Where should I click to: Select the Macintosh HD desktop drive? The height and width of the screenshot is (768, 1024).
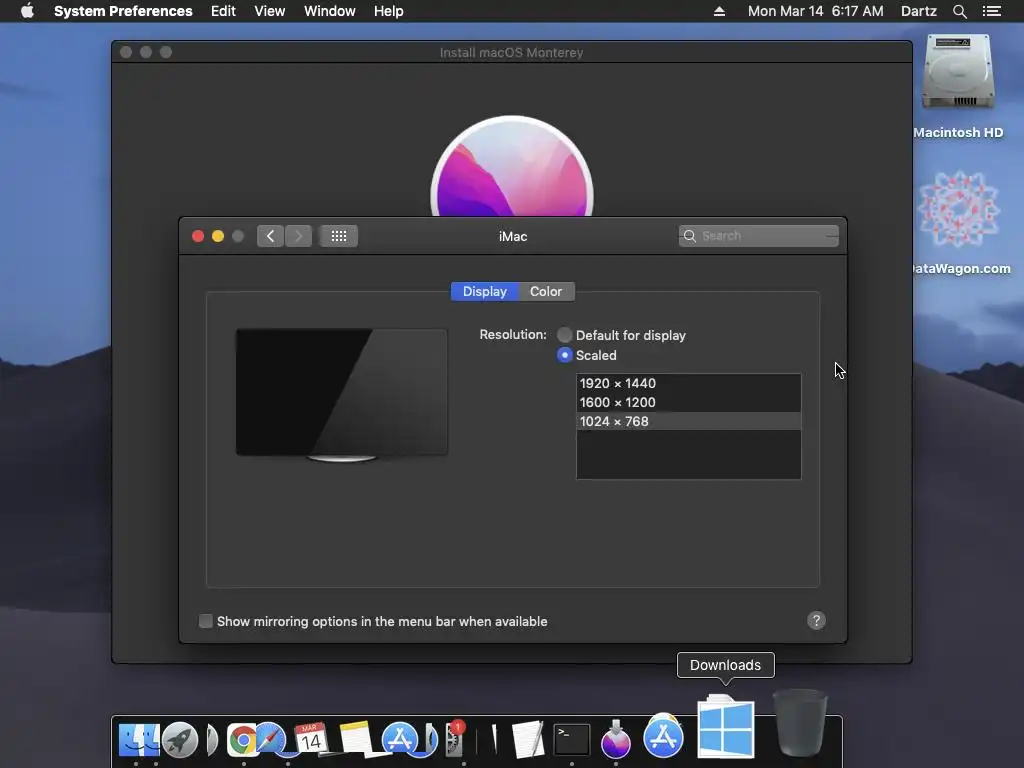pos(958,86)
